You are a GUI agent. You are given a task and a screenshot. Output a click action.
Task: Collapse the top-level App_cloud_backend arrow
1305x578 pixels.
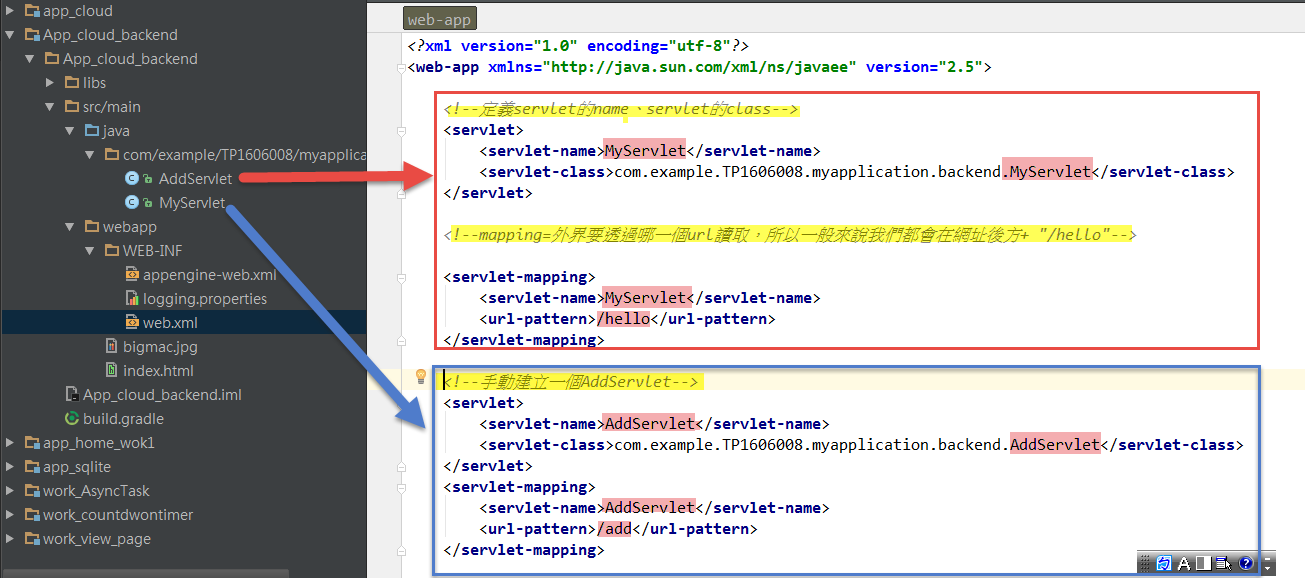(10, 35)
